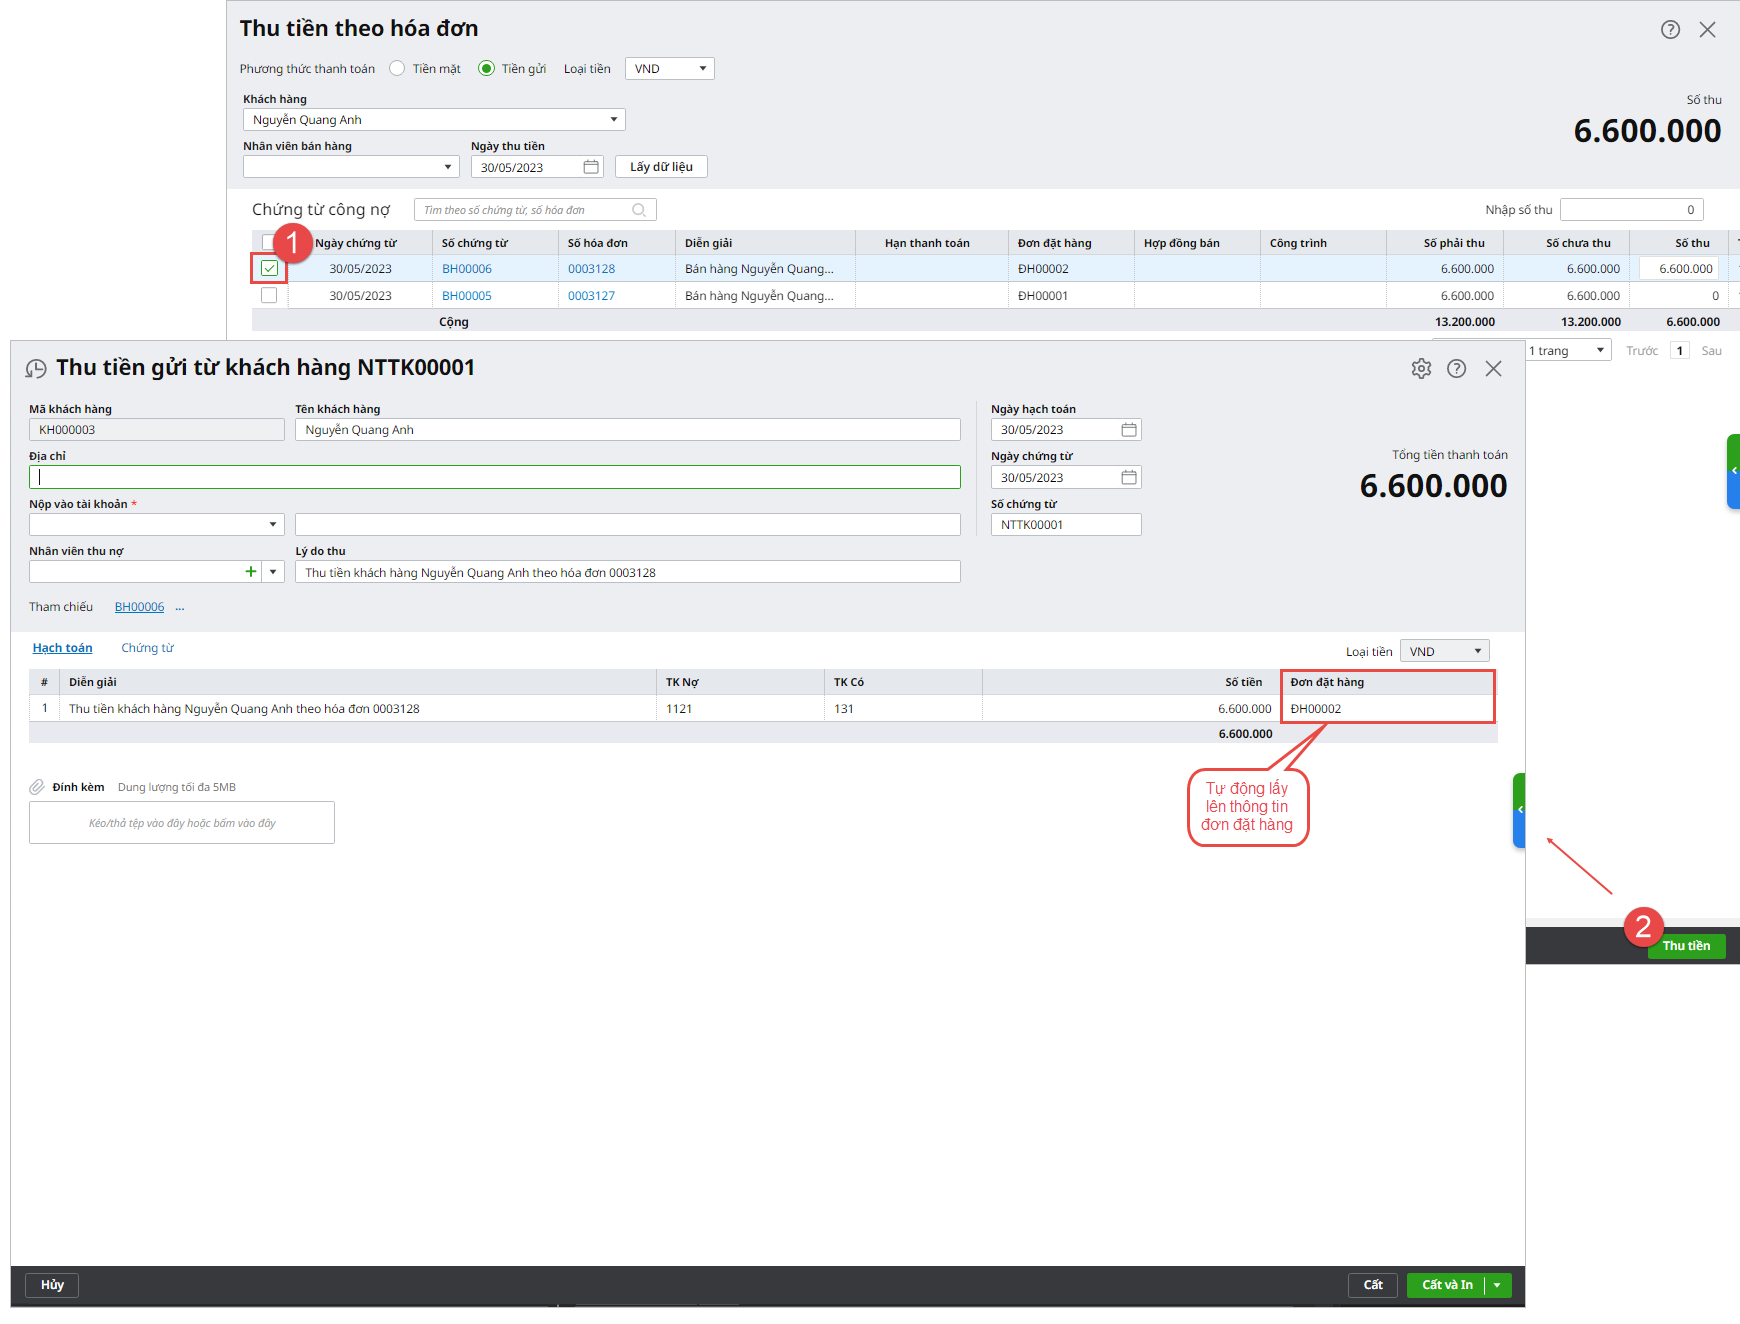The image size is (1740, 1324).
Task: Open calendar picker for Ngày chứng từ
Action: pyautogui.click(x=1129, y=478)
